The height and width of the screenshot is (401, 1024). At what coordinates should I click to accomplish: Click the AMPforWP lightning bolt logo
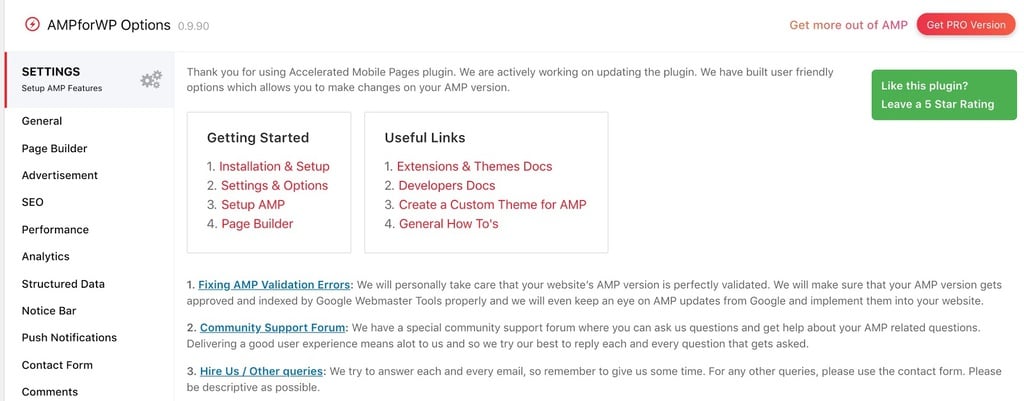pyautogui.click(x=31, y=25)
